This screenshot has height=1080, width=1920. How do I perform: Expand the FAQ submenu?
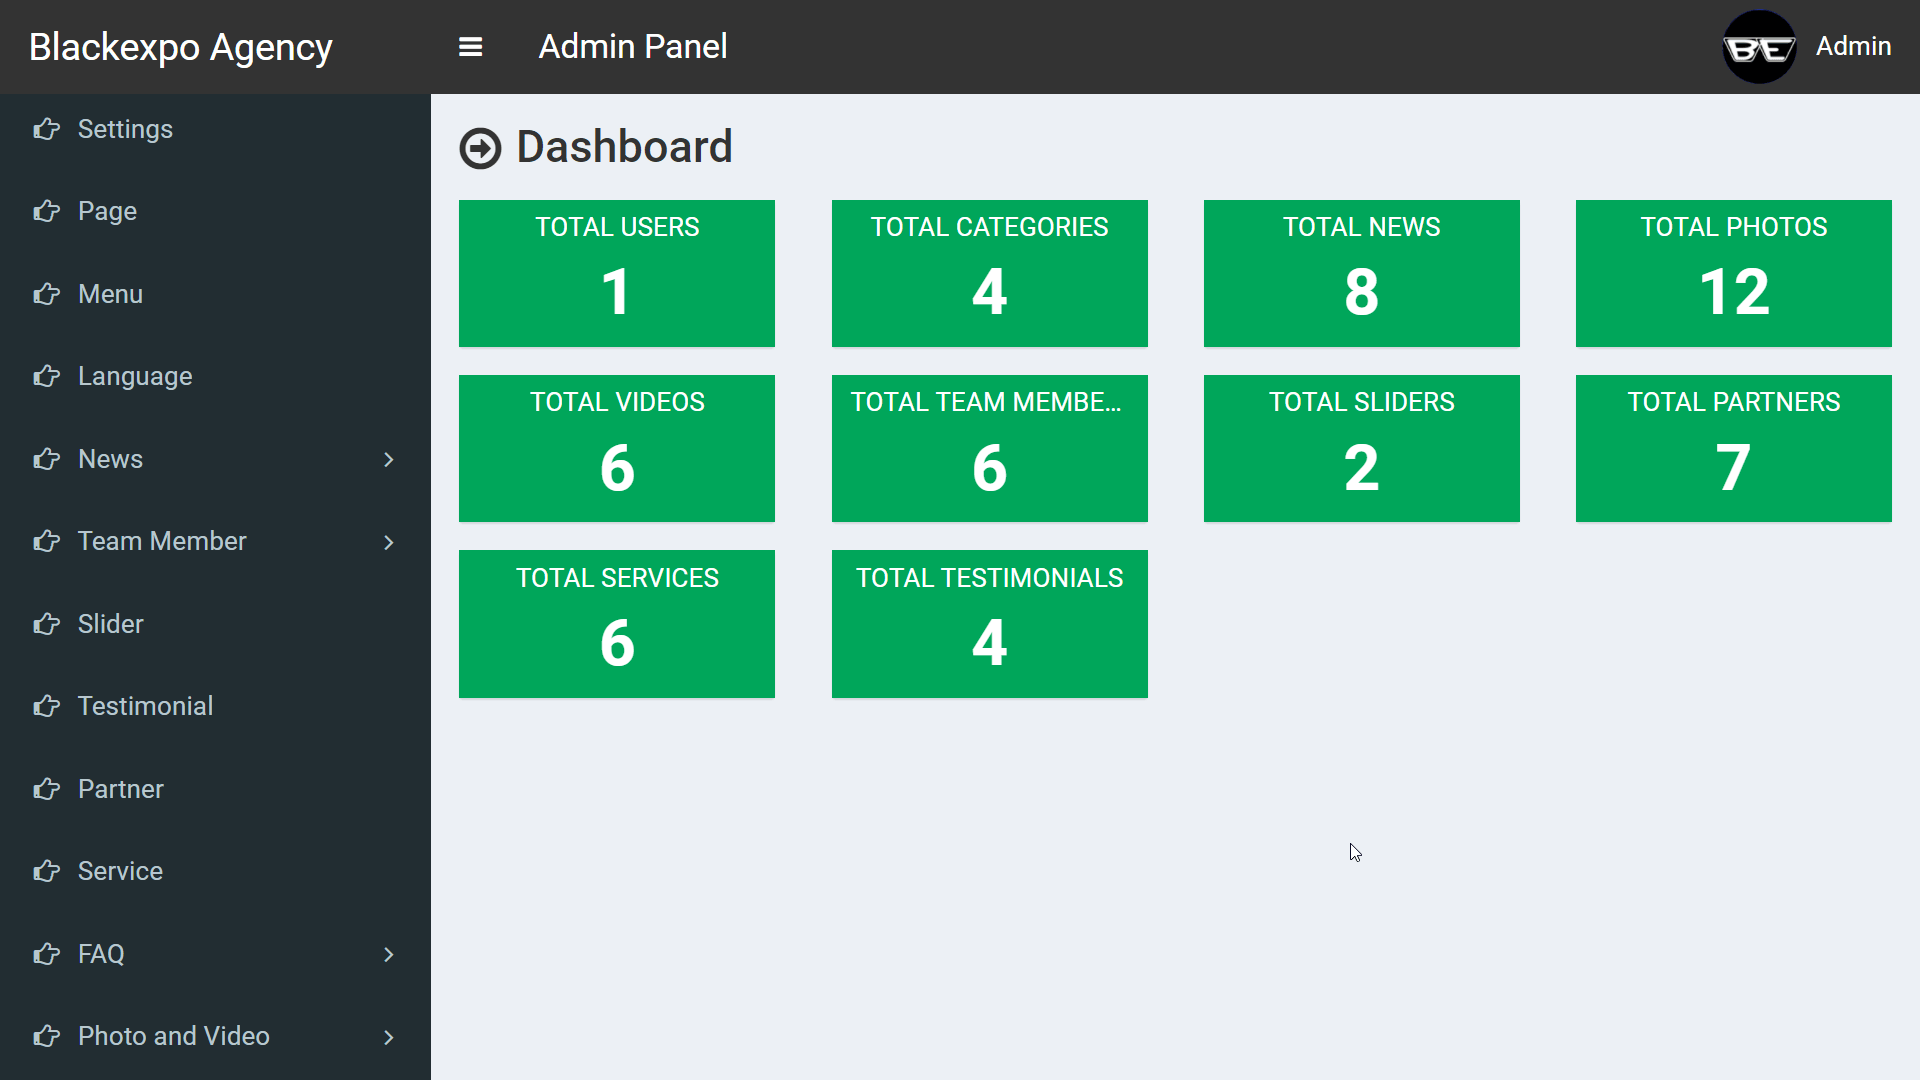(388, 954)
